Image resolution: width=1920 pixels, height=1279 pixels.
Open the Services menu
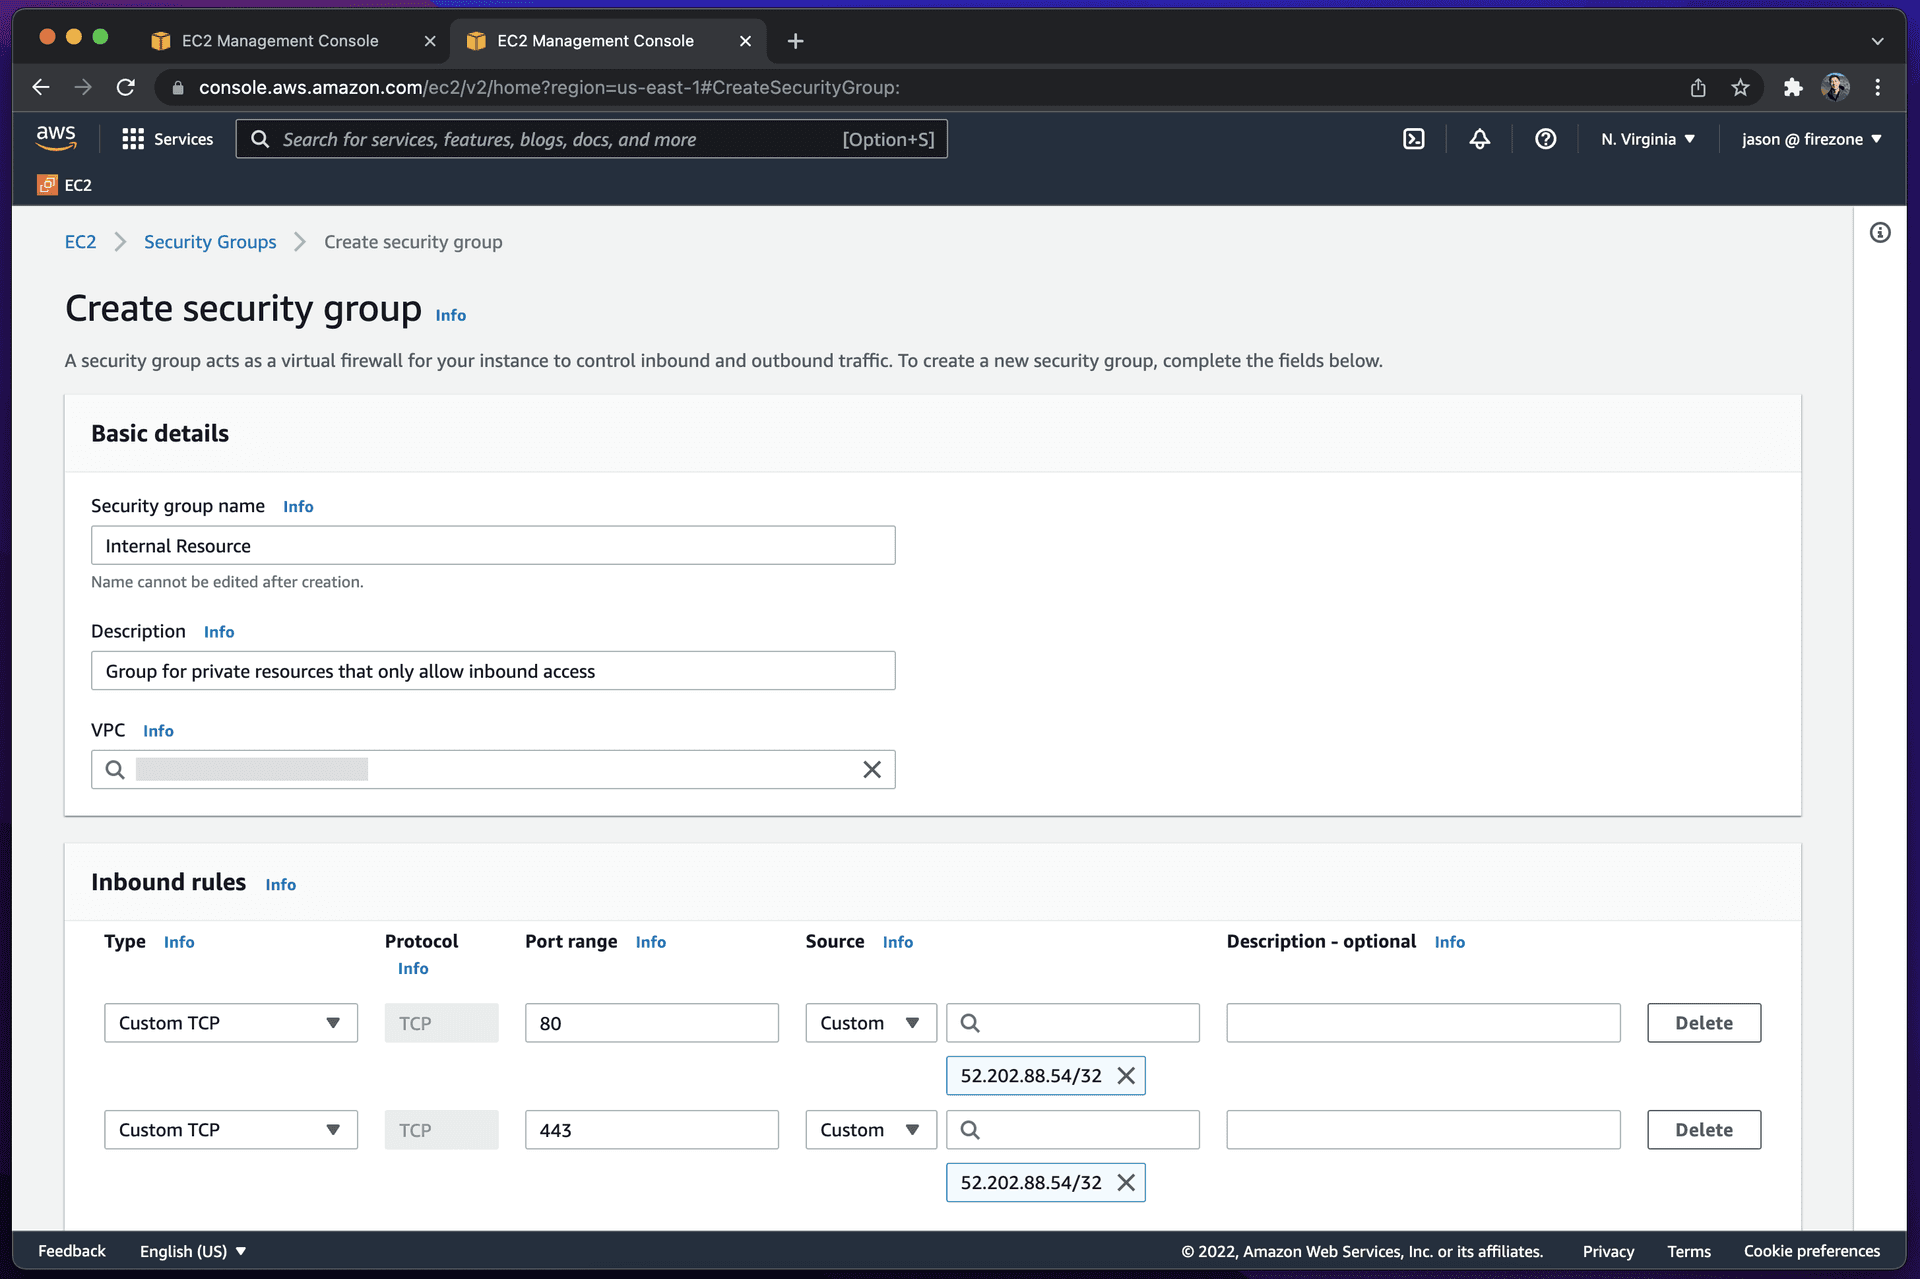(x=167, y=139)
